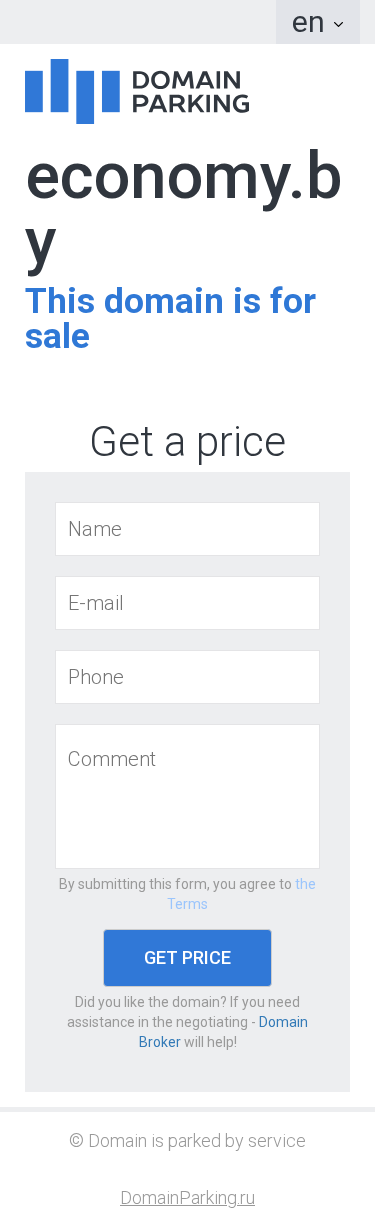Visit the DomainParking.ru footer link

tap(187, 1198)
